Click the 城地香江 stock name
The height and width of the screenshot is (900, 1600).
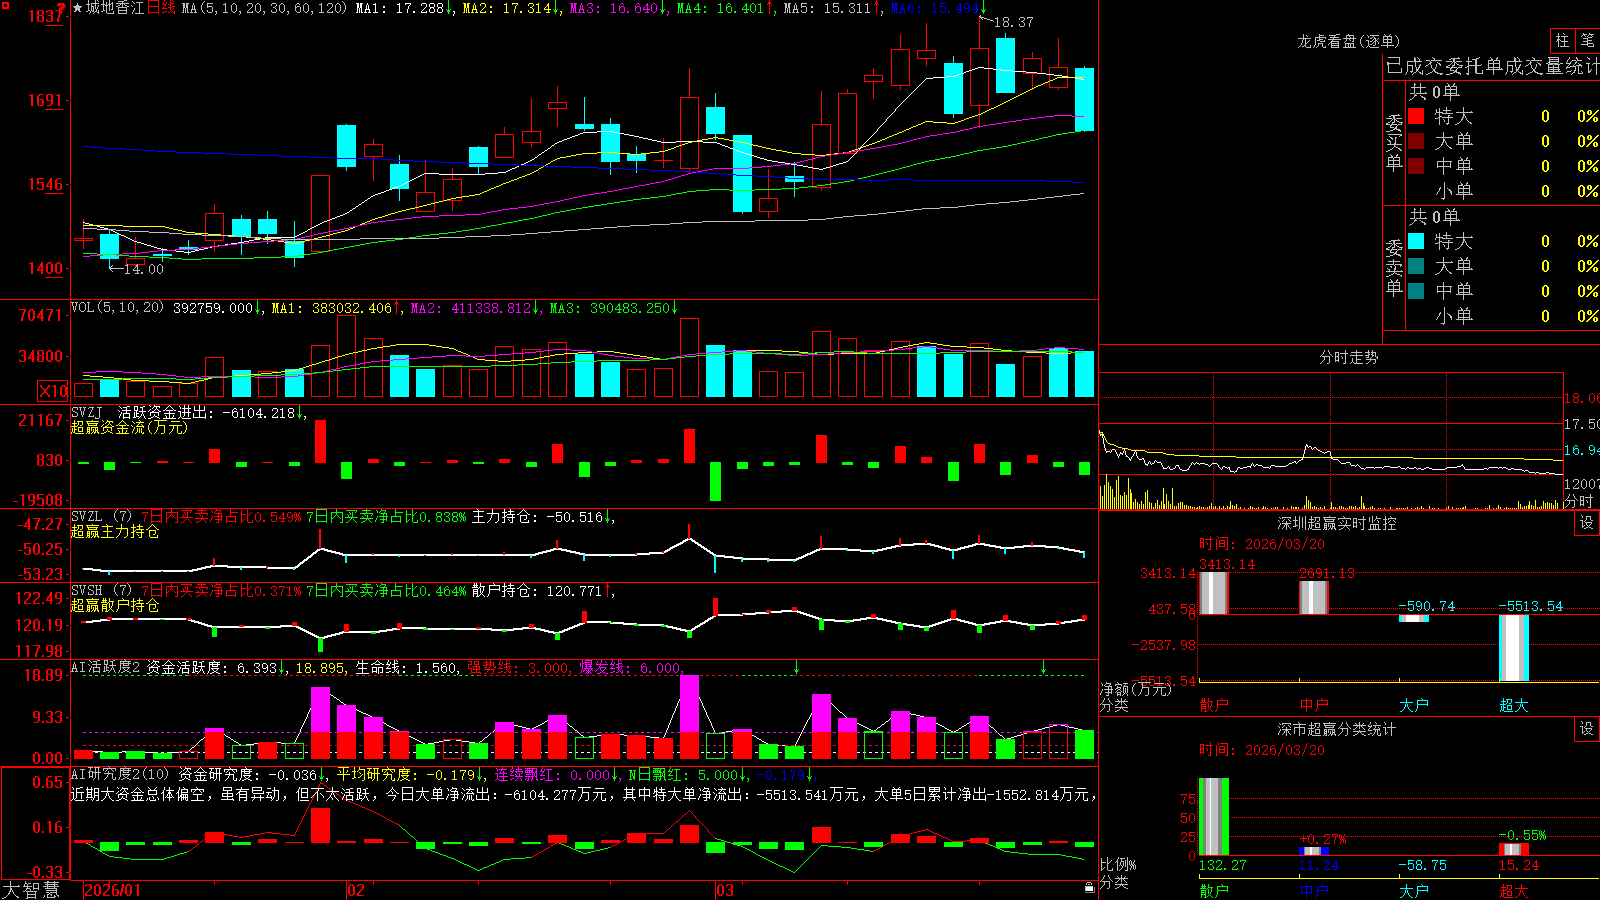(x=115, y=8)
